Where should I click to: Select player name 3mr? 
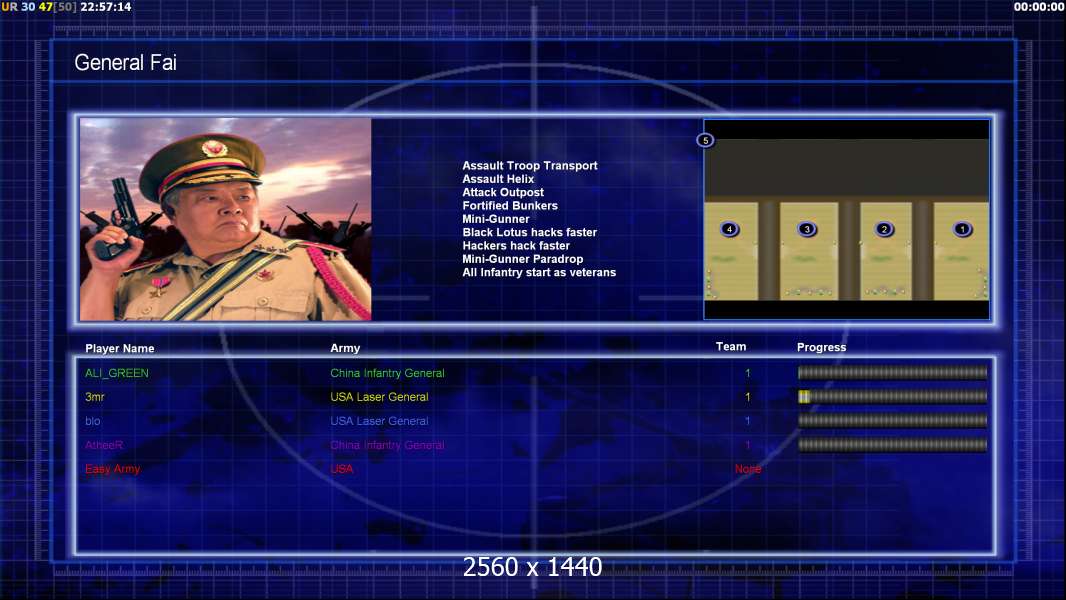(94, 397)
